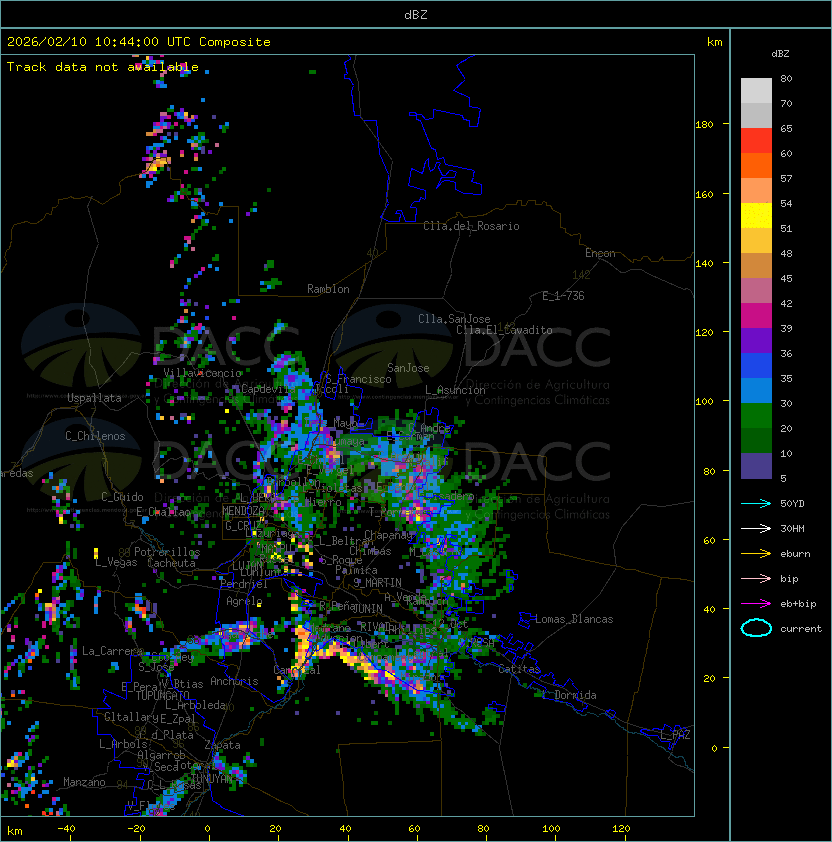Click the 'C_Guido' map label
This screenshot has height=842, width=832.
click(122, 497)
